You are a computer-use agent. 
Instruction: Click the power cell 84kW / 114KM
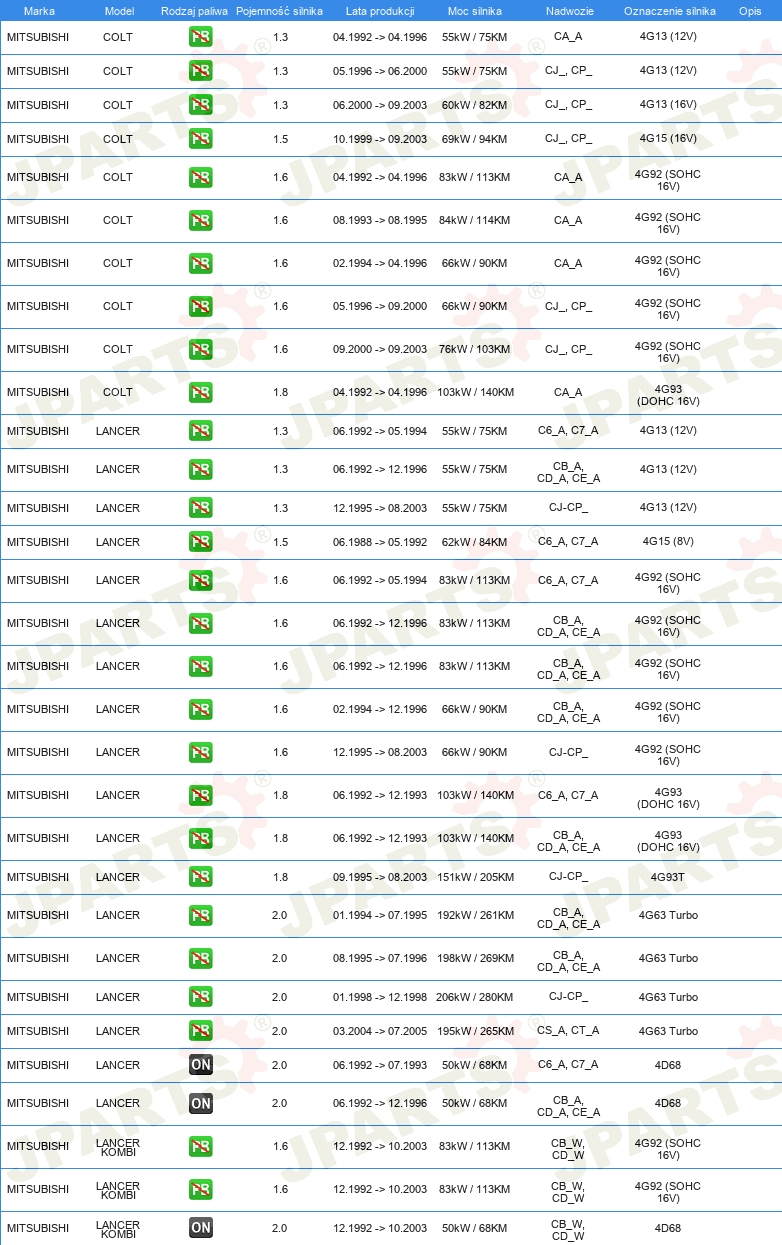tap(475, 220)
